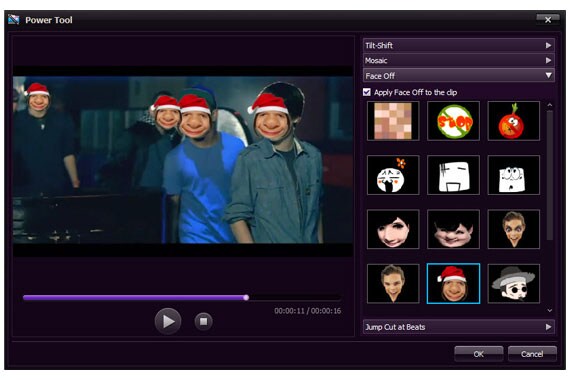Uncheck Apply Face Off to the clip
570x380 pixels.
click(x=367, y=92)
